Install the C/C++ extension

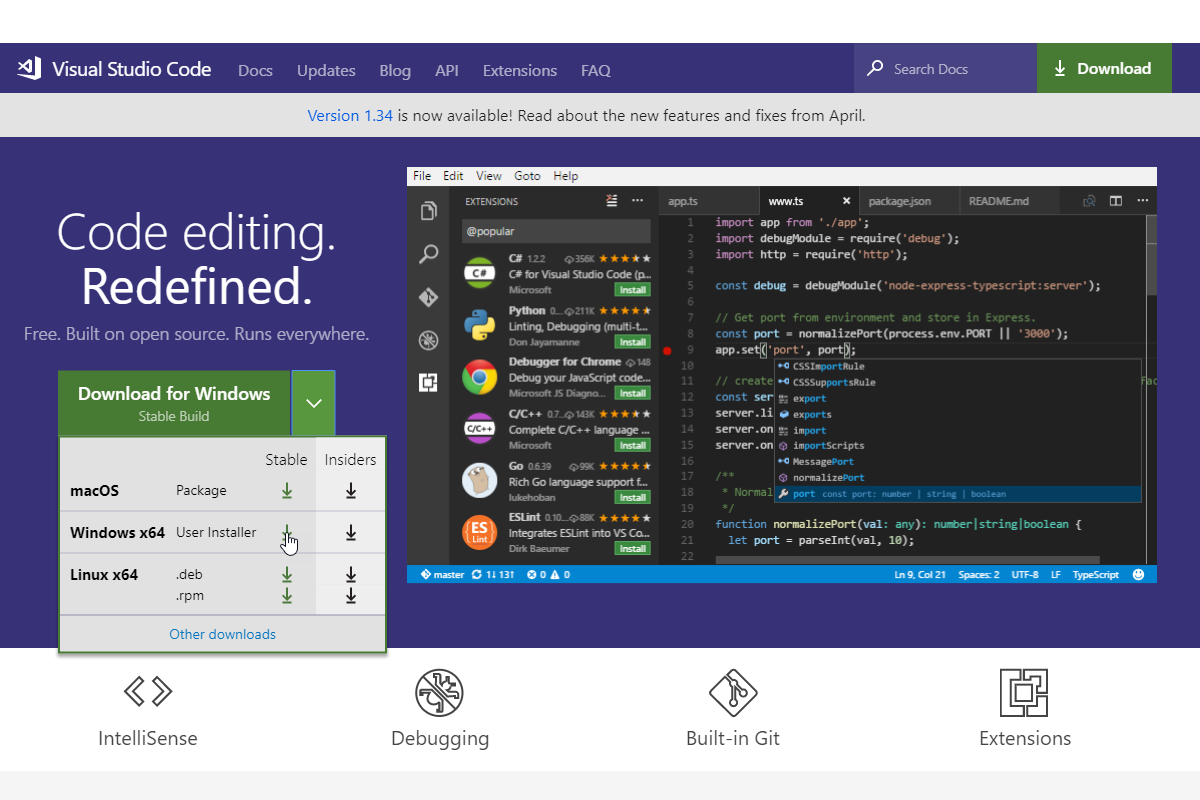point(632,445)
